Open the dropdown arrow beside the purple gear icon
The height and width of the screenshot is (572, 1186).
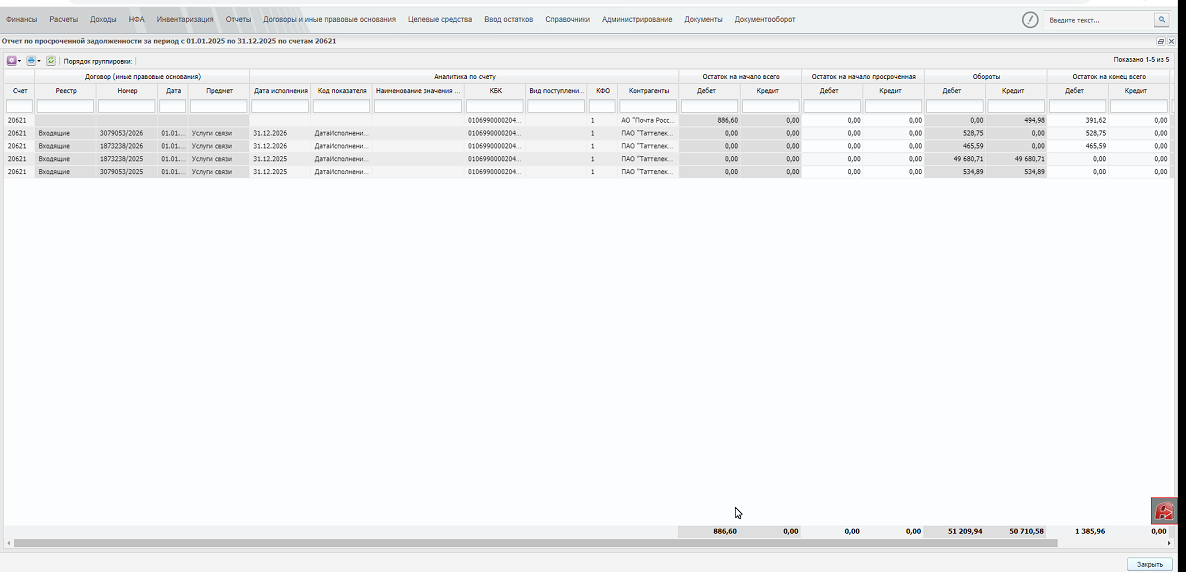20,61
